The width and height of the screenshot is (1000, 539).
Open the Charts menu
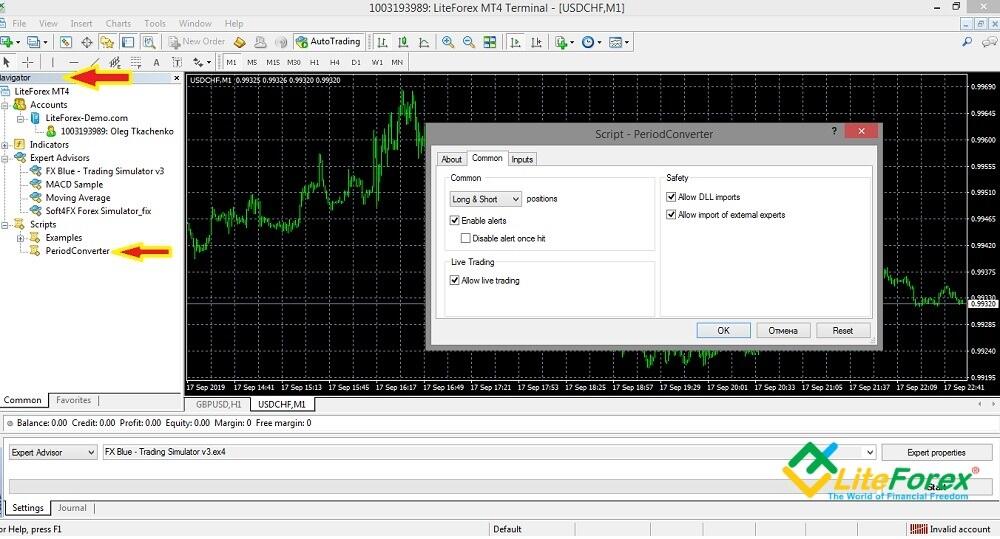tap(118, 23)
